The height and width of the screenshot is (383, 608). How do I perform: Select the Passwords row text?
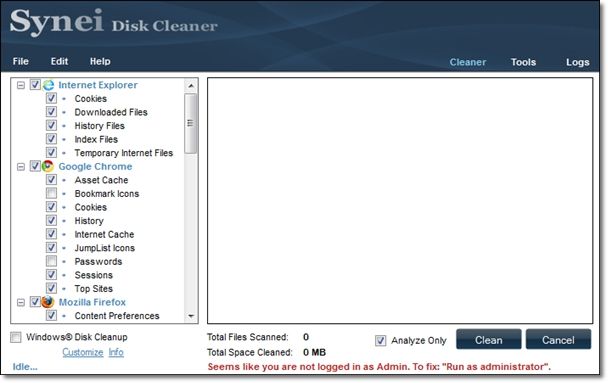pos(98,261)
